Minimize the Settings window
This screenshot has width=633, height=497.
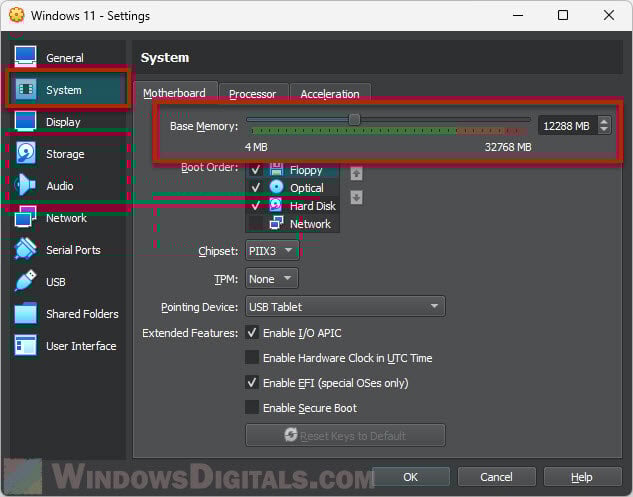518,15
